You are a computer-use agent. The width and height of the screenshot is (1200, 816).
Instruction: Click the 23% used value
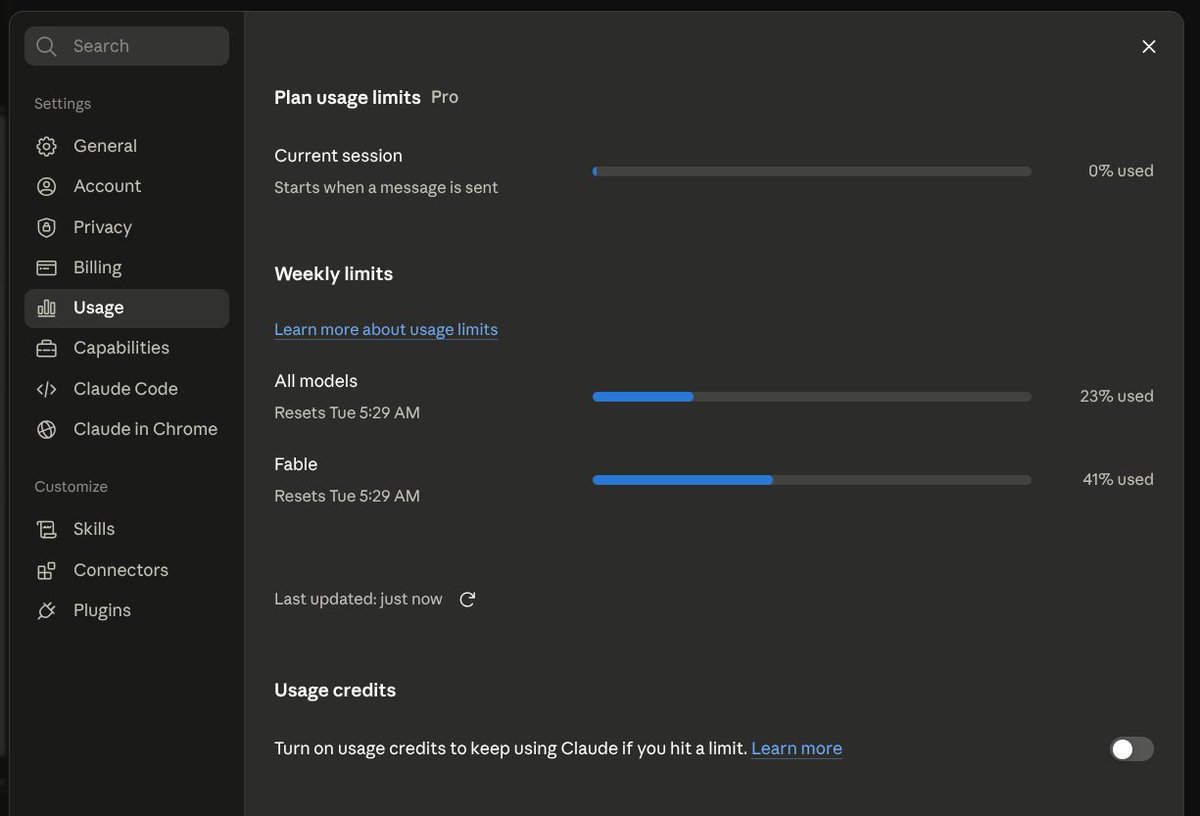(1117, 396)
